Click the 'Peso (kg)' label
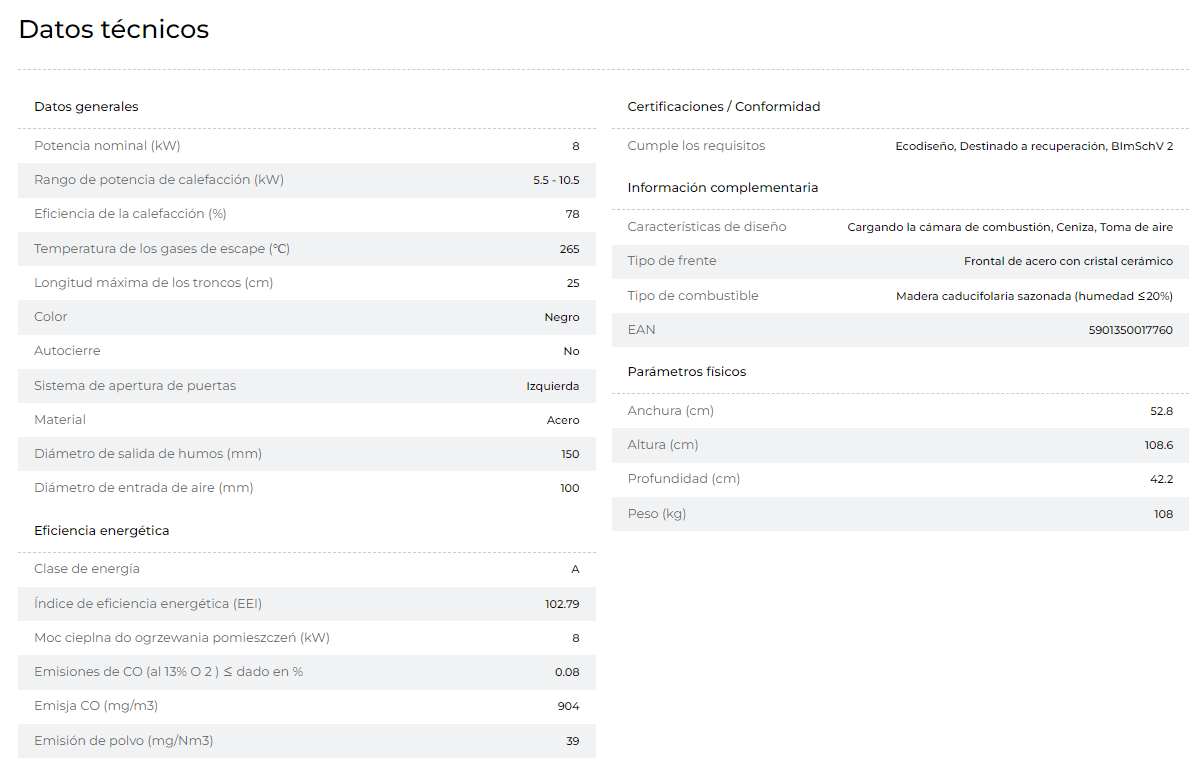The height and width of the screenshot is (777, 1202). point(657,514)
